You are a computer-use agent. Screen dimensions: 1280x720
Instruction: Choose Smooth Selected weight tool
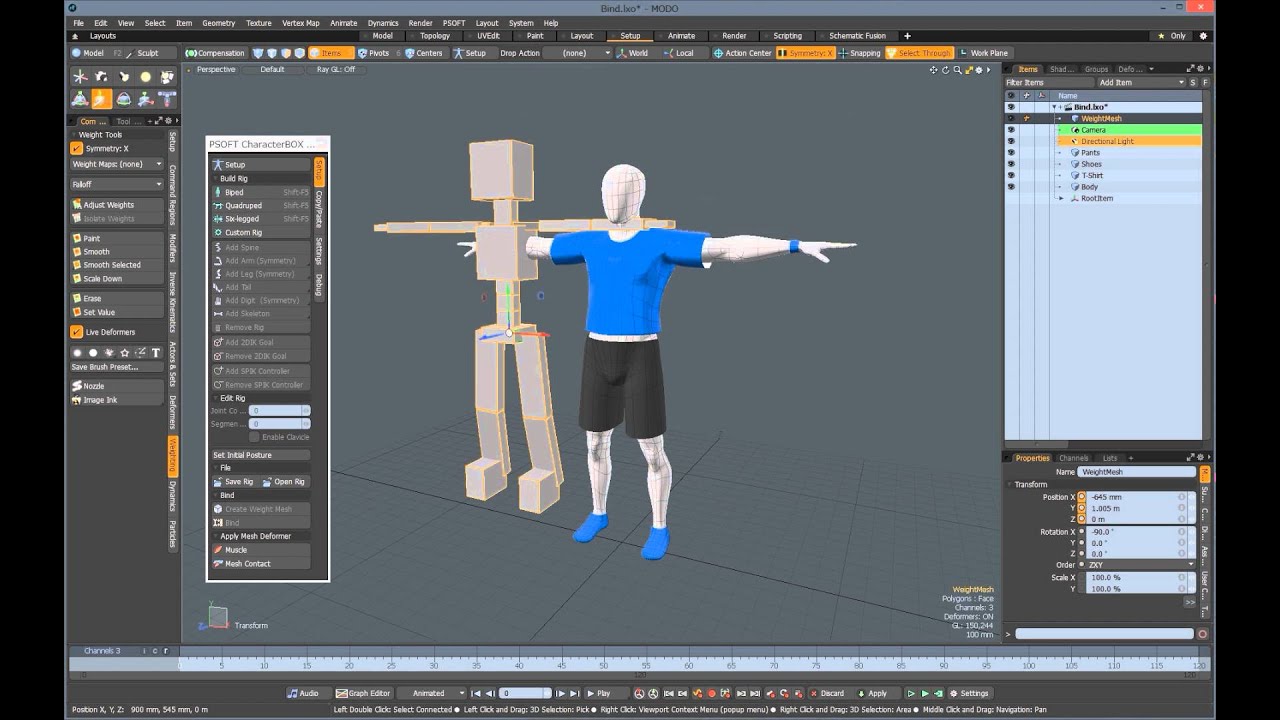pyautogui.click(x=116, y=265)
